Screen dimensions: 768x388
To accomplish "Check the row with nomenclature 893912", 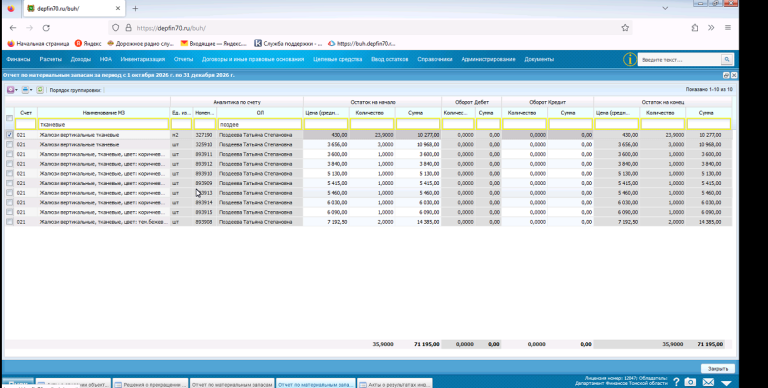I will point(9,164).
